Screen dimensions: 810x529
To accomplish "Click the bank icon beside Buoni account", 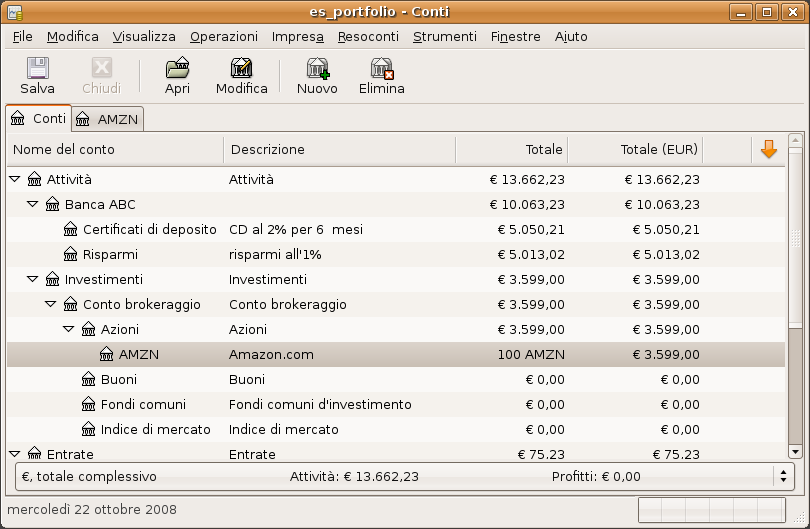I will pyautogui.click(x=89, y=379).
